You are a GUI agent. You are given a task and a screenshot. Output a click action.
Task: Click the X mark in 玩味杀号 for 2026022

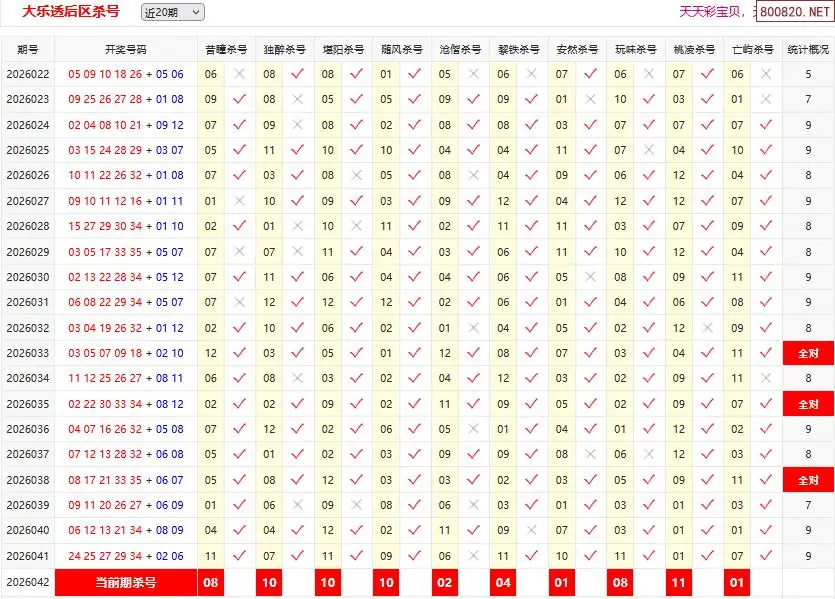coord(649,74)
